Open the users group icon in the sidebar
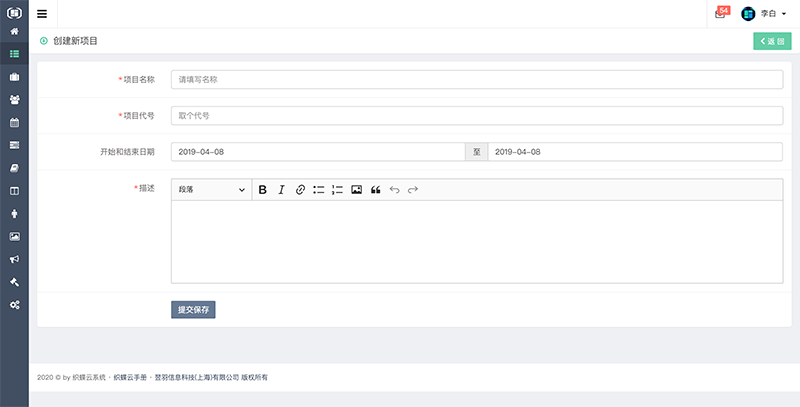Viewport: 800px width, 407px height. coord(14,100)
